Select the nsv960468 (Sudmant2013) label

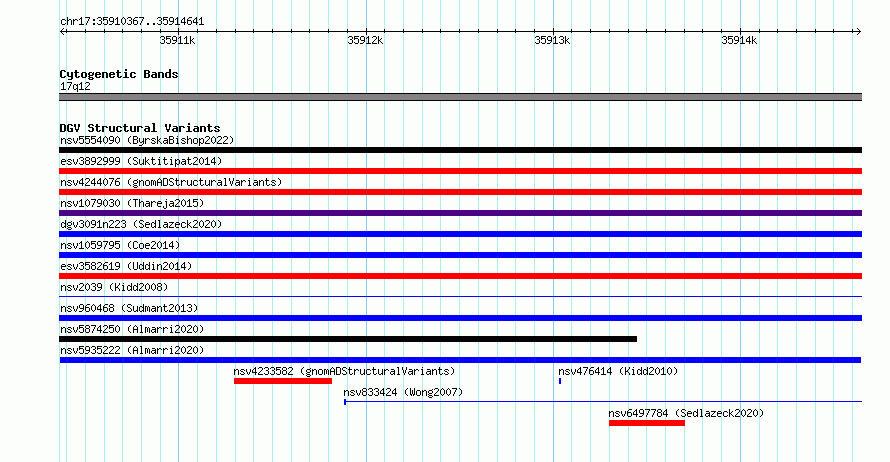pyautogui.click(x=129, y=308)
